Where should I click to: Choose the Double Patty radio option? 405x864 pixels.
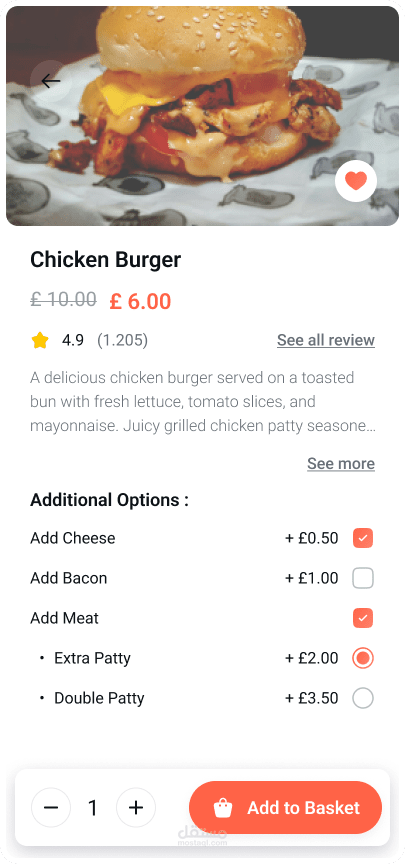(x=363, y=698)
